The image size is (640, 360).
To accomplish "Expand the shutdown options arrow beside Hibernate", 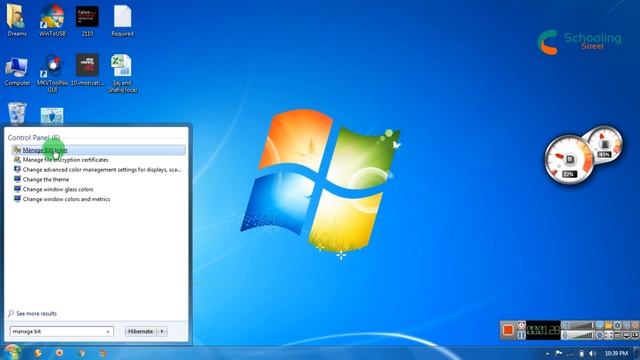I will coord(162,331).
